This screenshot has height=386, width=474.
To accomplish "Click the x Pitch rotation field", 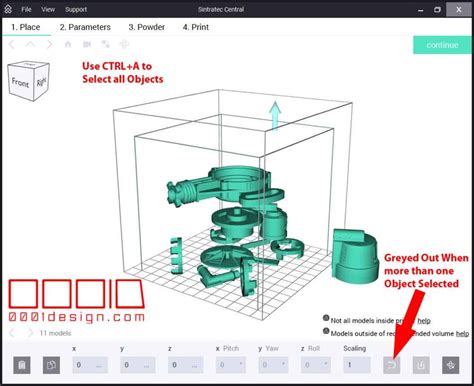I will [x=231, y=365].
